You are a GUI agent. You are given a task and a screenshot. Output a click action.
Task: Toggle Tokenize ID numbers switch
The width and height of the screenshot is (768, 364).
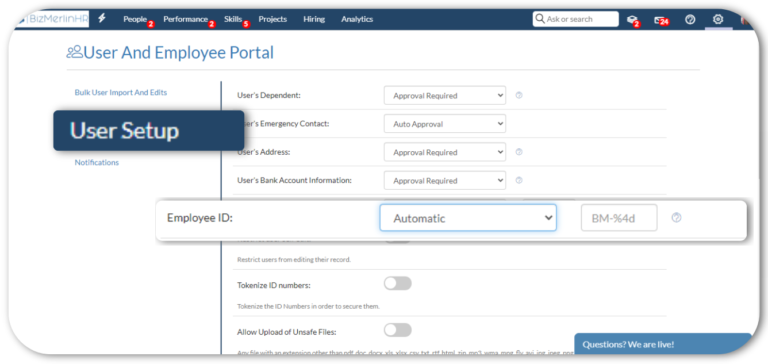point(398,284)
